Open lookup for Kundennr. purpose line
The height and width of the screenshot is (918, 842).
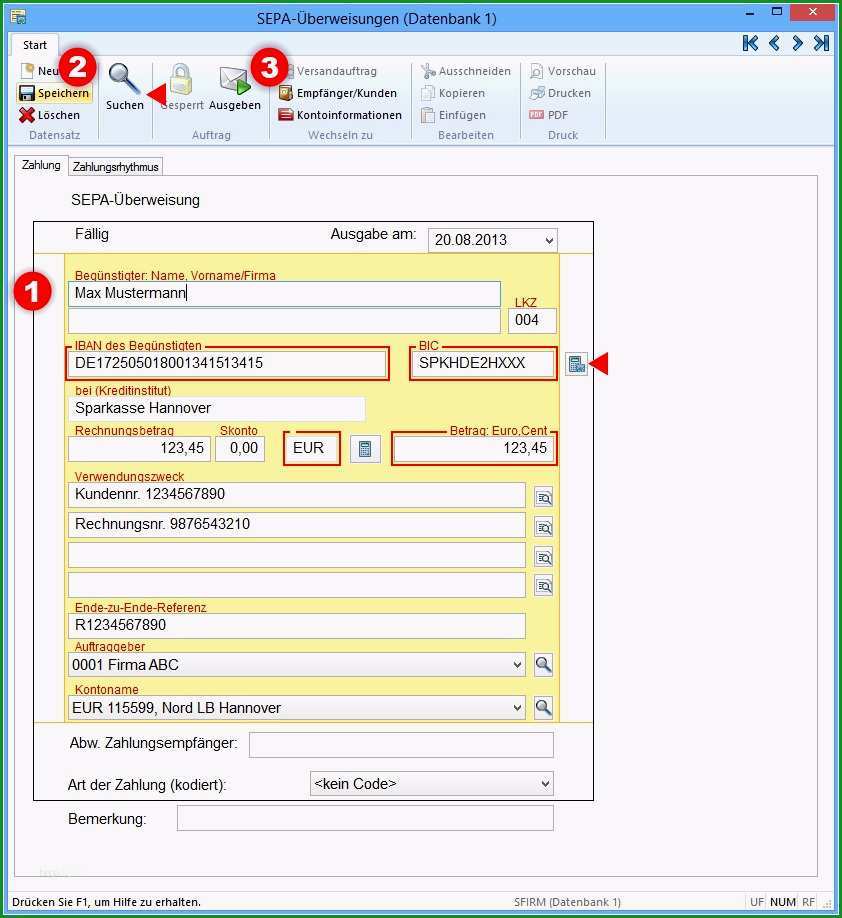(544, 498)
